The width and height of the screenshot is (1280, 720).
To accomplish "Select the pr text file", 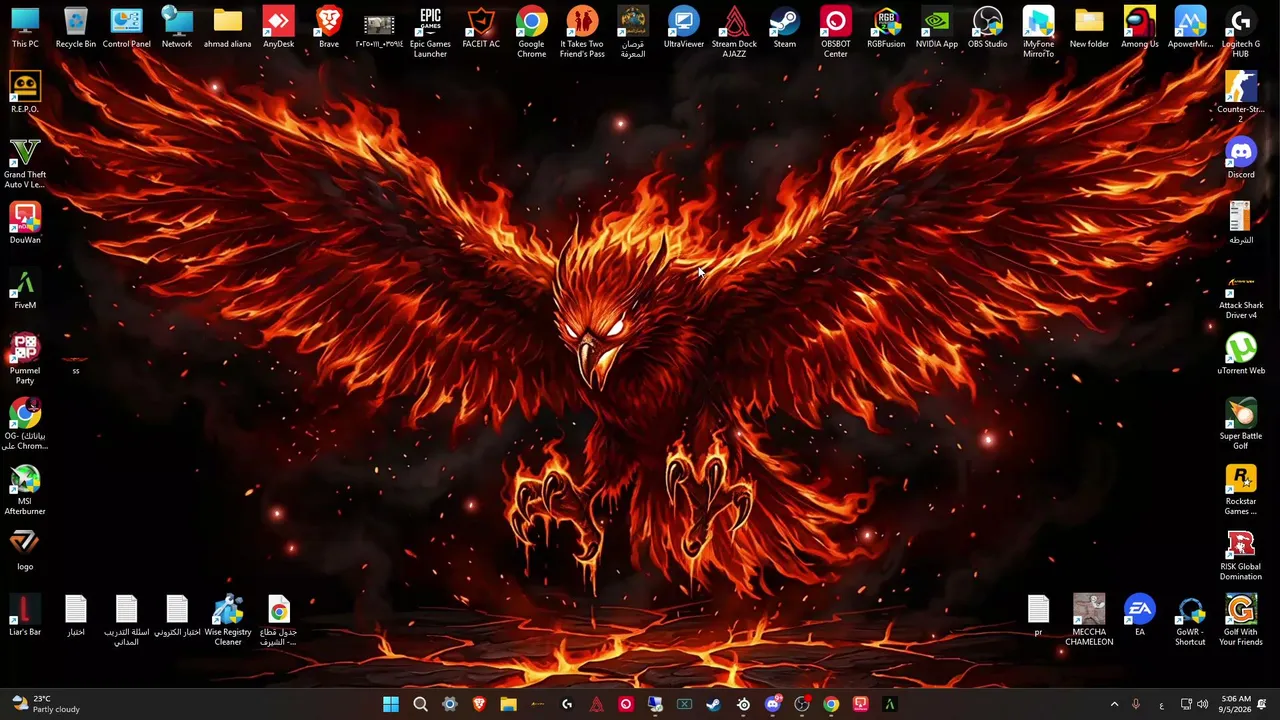I will pos(1038,616).
